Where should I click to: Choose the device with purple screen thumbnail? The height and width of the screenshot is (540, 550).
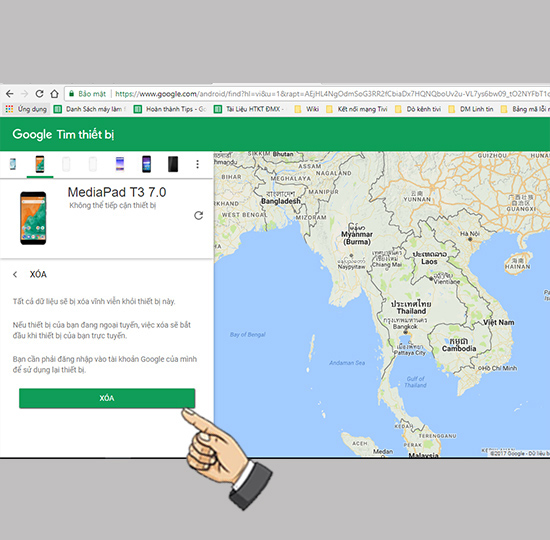click(146, 164)
